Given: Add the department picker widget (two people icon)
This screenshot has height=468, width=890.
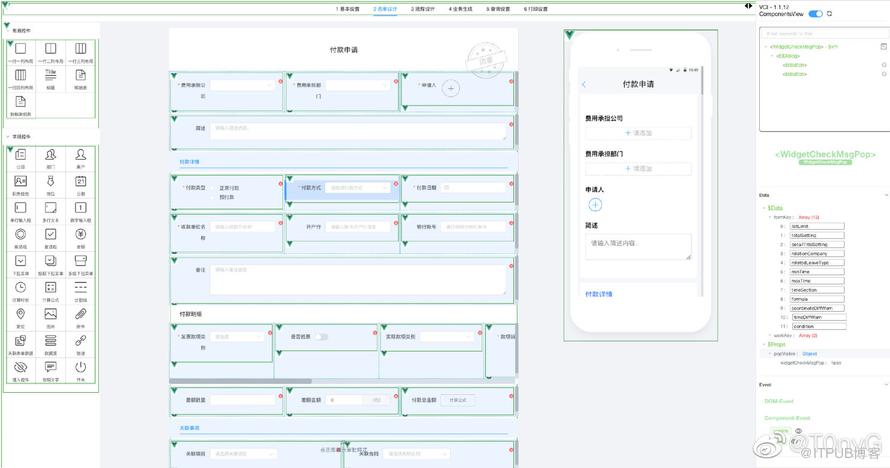Looking at the screenshot, I should [51, 154].
